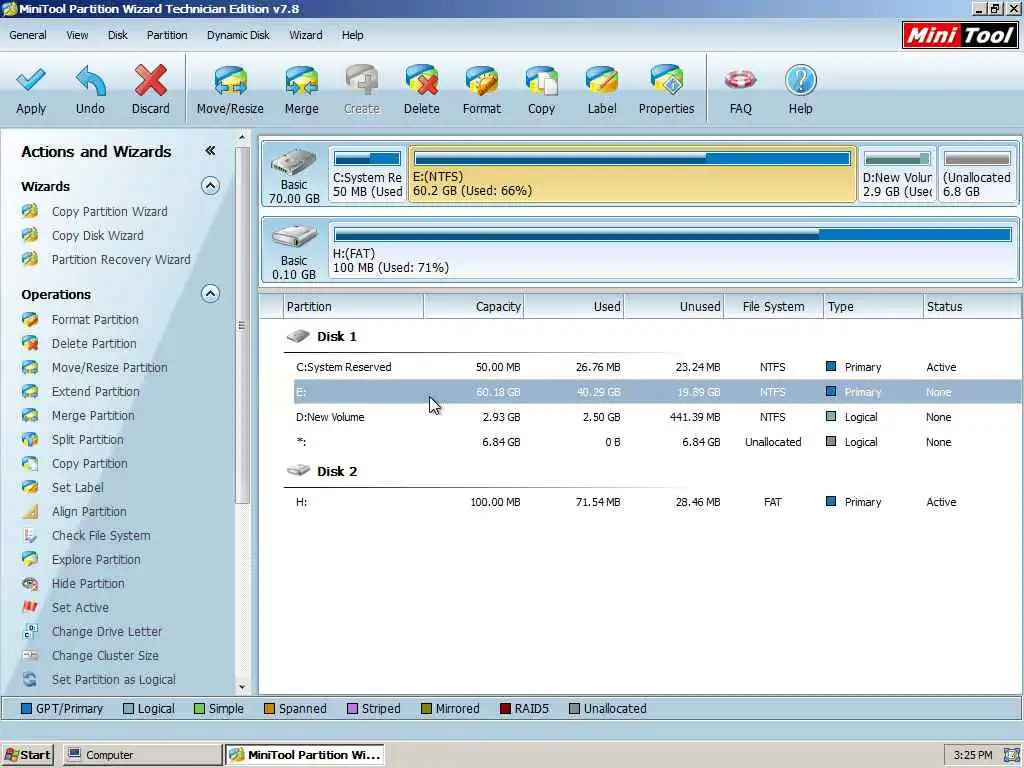Click the Apply checkmark icon
1024x768 pixels.
pos(31,81)
